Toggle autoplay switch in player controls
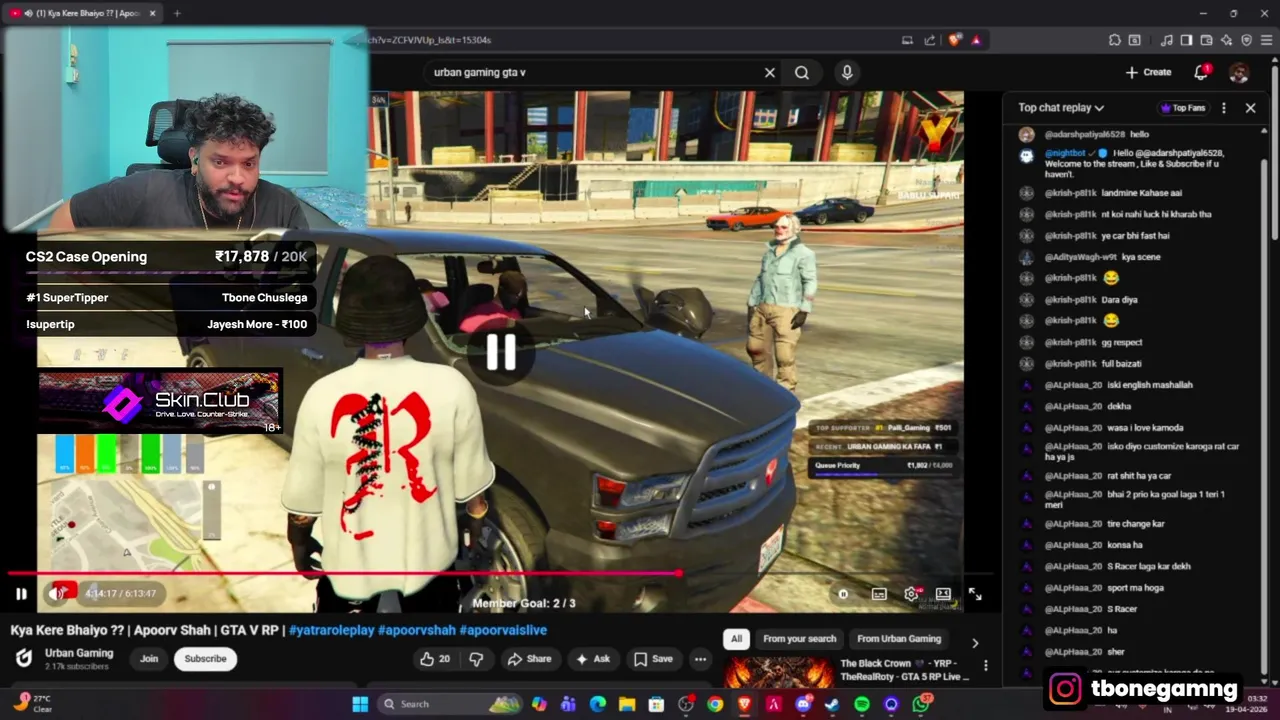Image resolution: width=1280 pixels, height=720 pixels. tap(843, 594)
